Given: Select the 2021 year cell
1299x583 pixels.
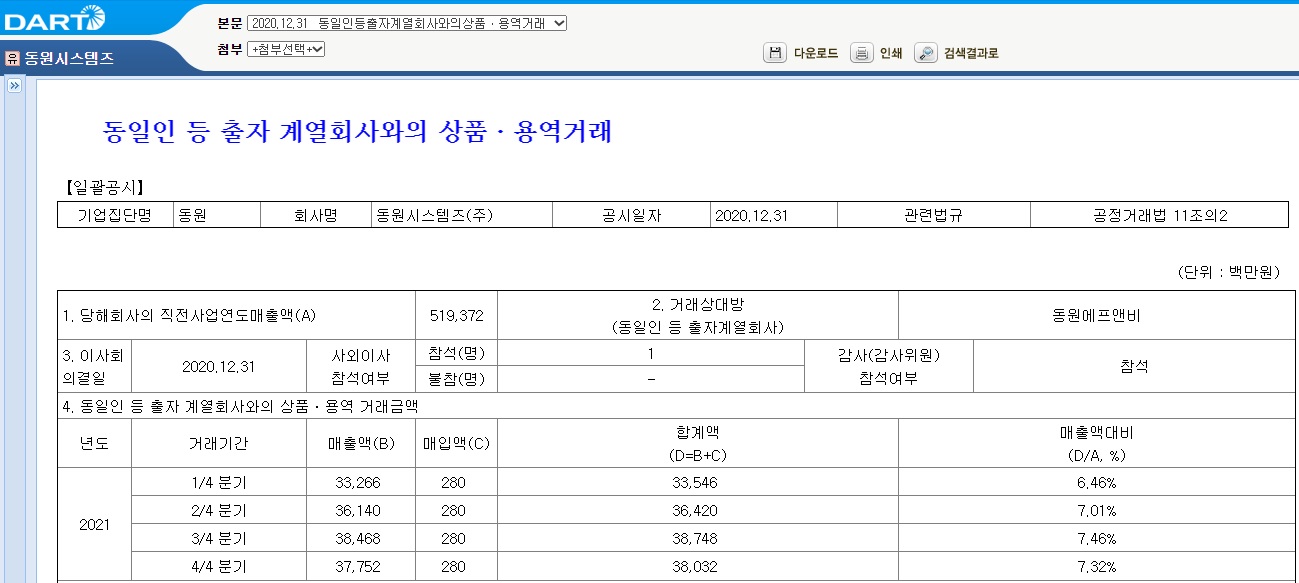Looking at the screenshot, I should tap(94, 524).
